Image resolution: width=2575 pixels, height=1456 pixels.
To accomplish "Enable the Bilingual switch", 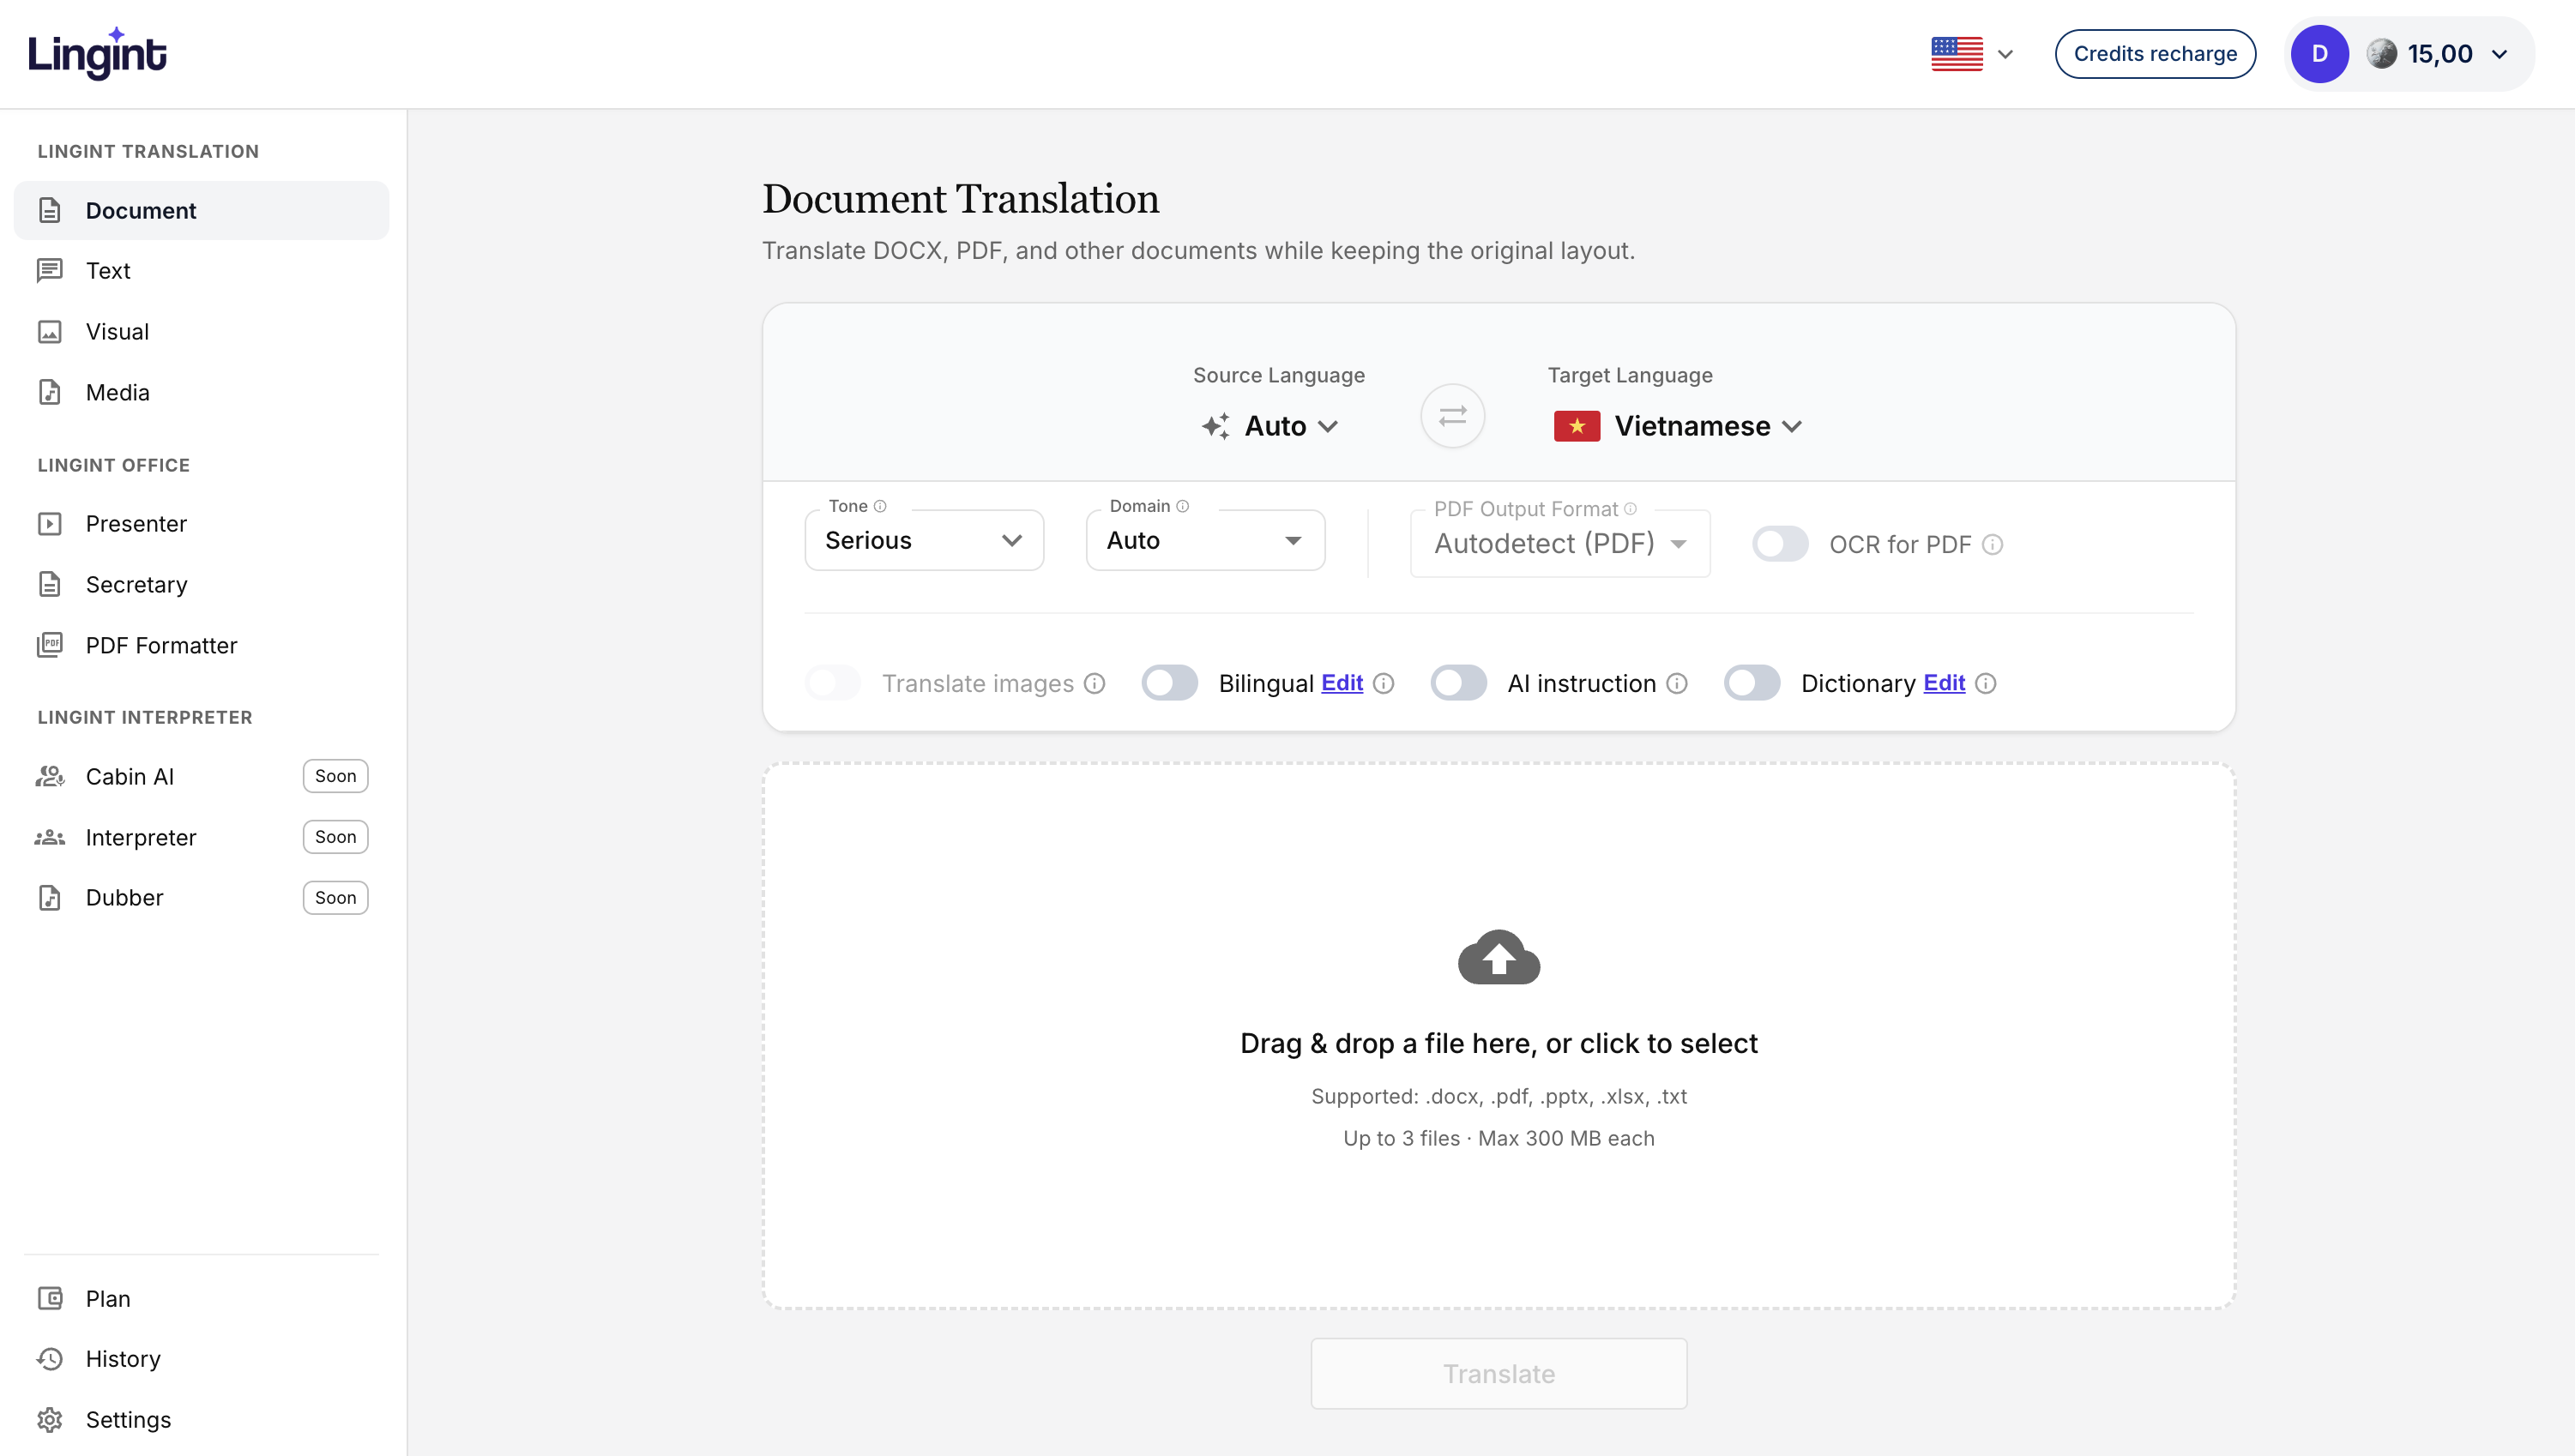I will point(1170,683).
